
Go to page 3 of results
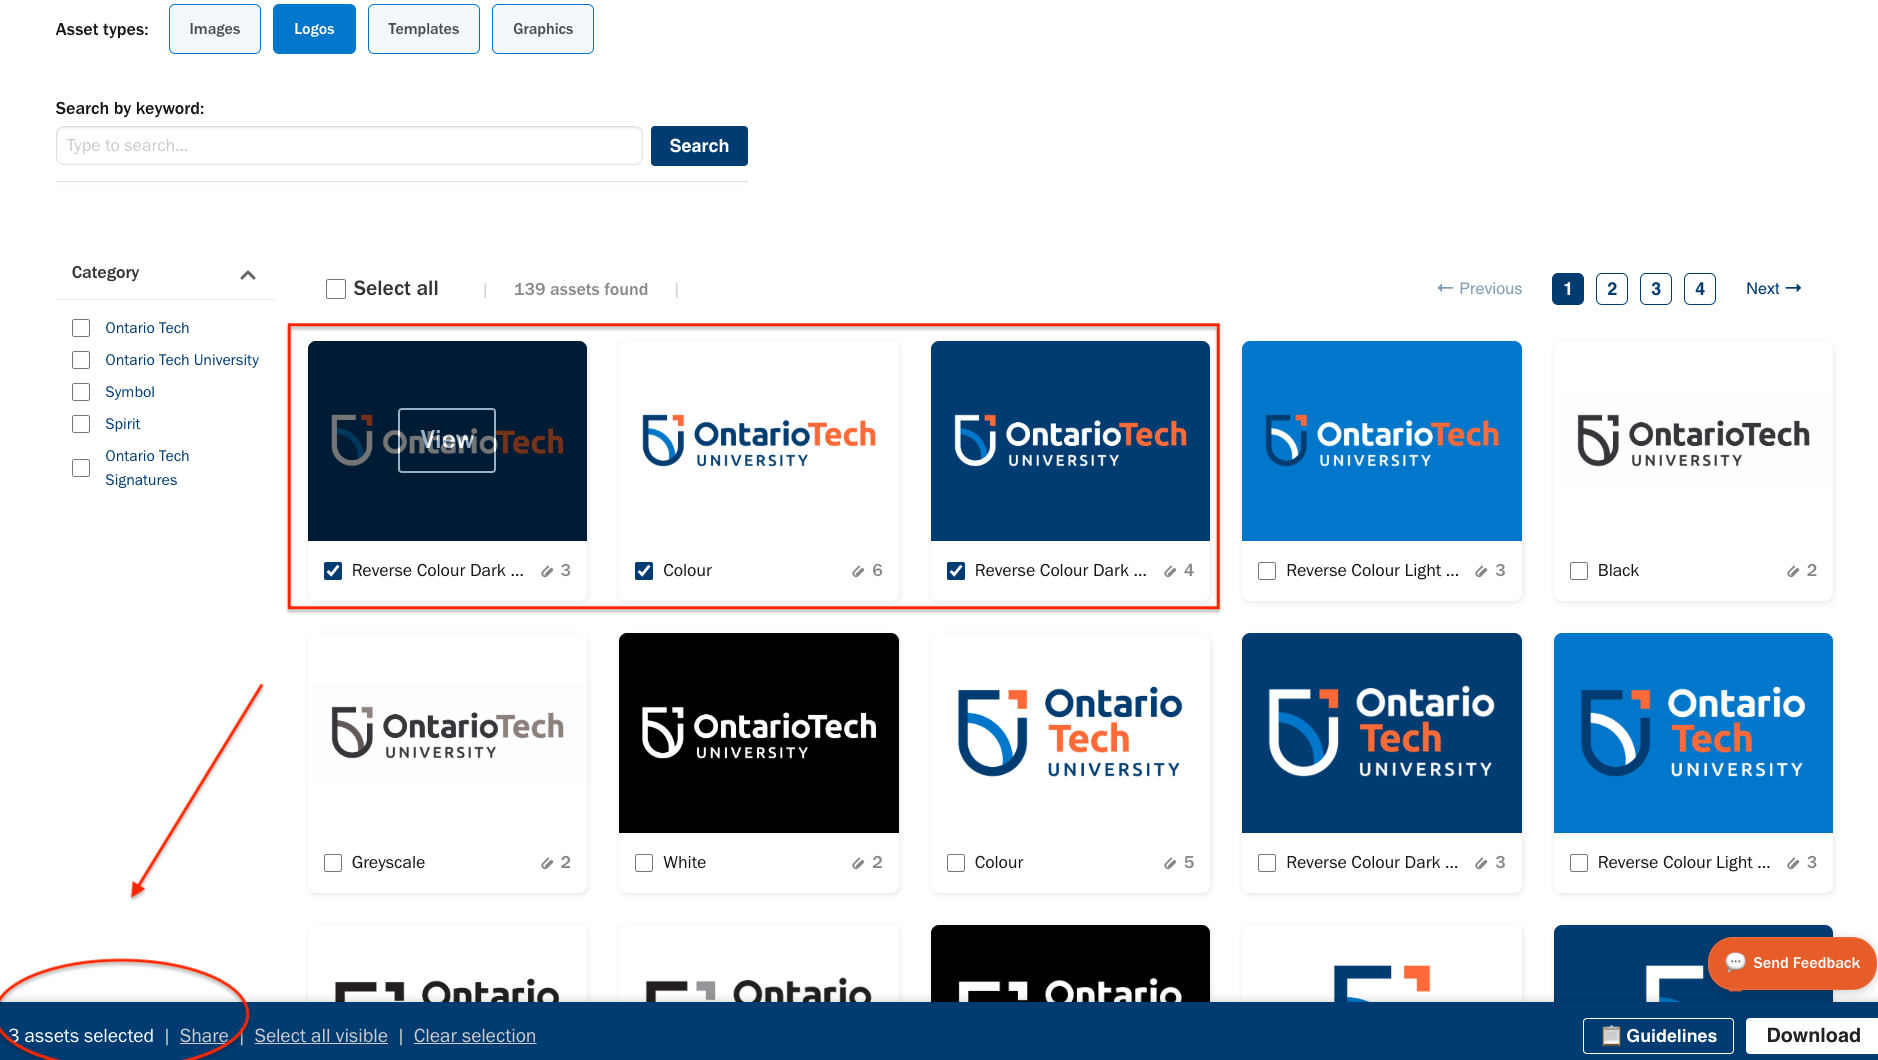click(x=1656, y=289)
